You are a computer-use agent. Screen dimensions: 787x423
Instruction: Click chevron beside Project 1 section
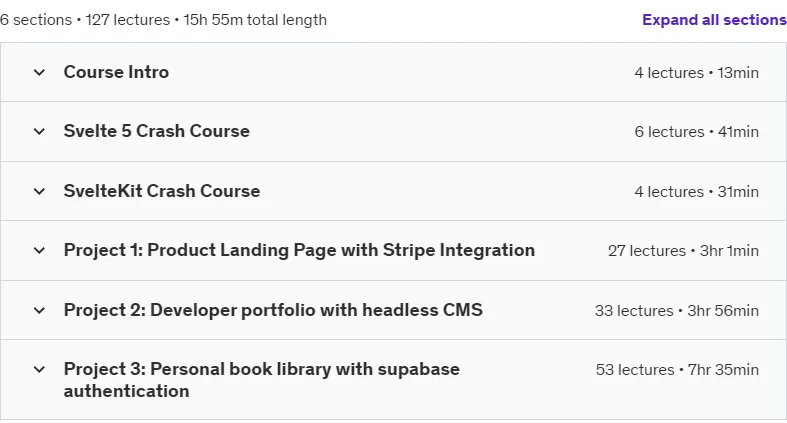coord(39,250)
